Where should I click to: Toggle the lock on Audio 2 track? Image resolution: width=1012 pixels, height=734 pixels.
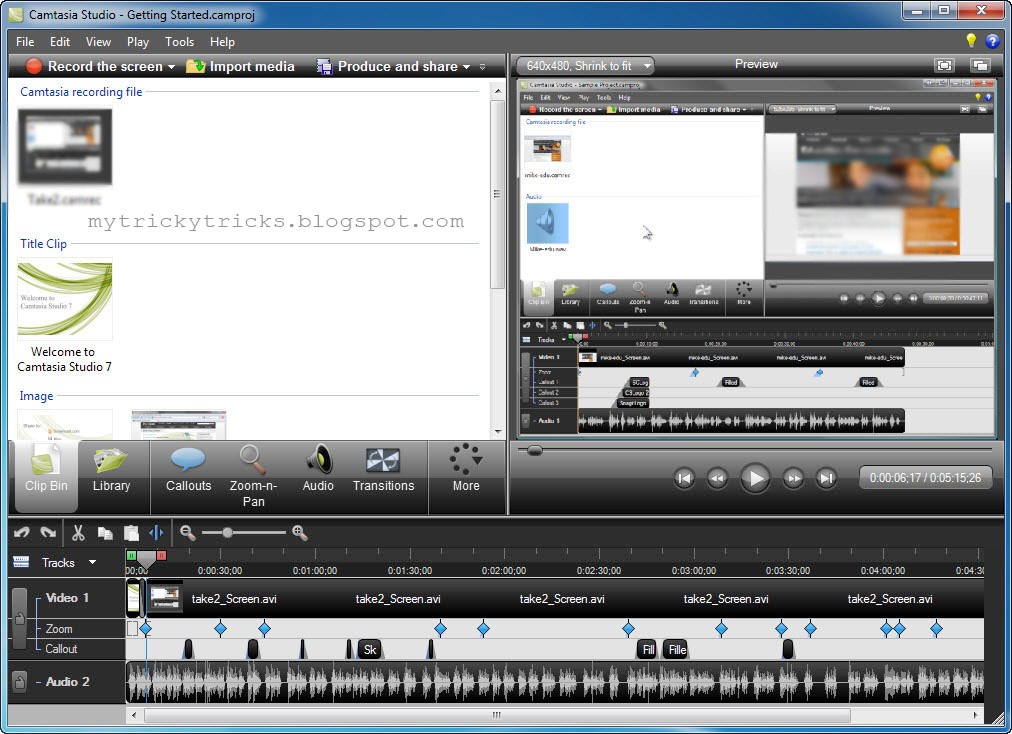tap(19, 681)
